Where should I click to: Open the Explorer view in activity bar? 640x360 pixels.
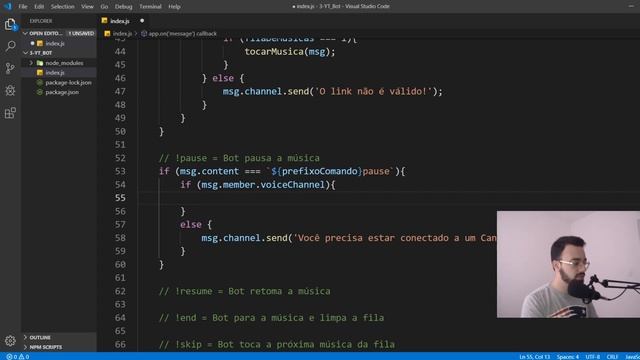10,24
